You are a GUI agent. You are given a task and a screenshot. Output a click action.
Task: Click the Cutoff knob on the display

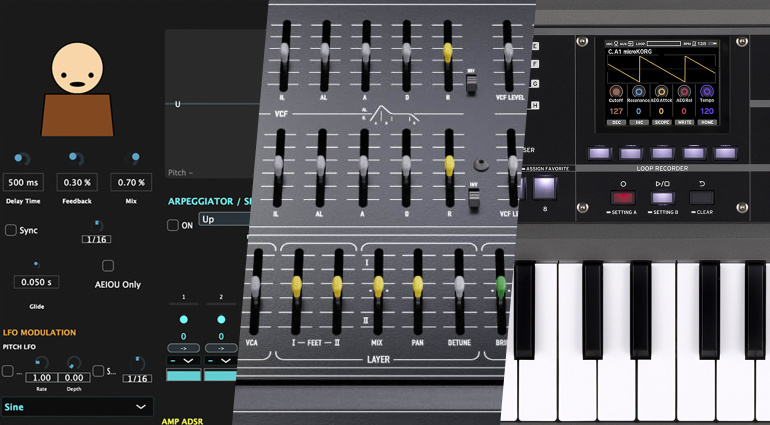pos(616,92)
